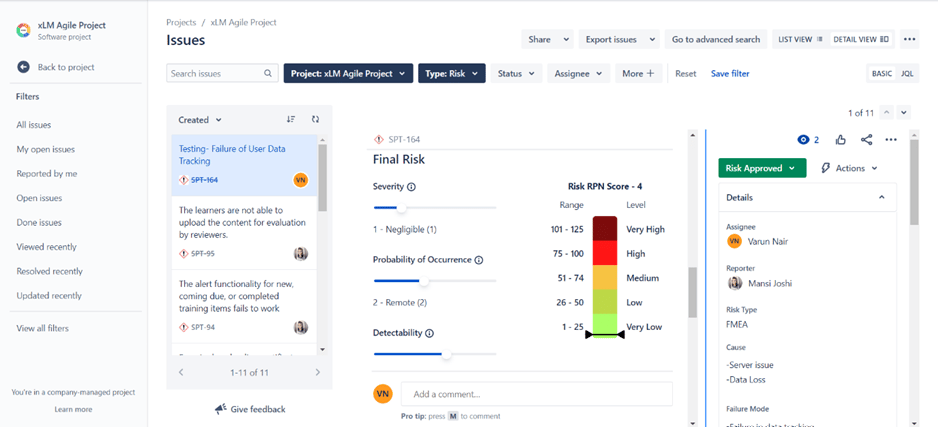Open the Risk Approved status dropdown
The width and height of the screenshot is (938, 427).
click(x=762, y=168)
